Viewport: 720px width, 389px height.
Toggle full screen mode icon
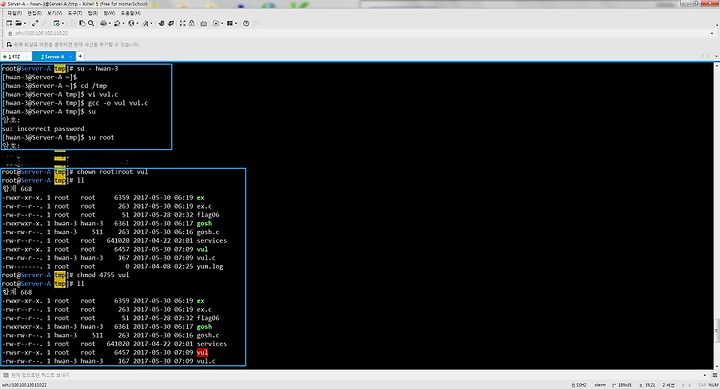coord(183,23)
